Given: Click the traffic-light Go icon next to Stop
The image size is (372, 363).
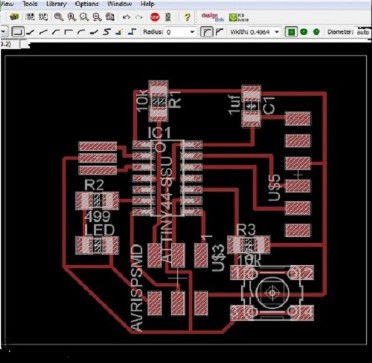Looking at the screenshot, I should tap(168, 17).
